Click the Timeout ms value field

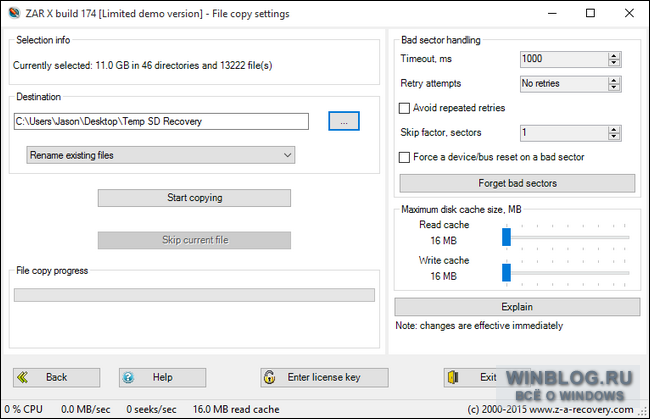[564, 59]
